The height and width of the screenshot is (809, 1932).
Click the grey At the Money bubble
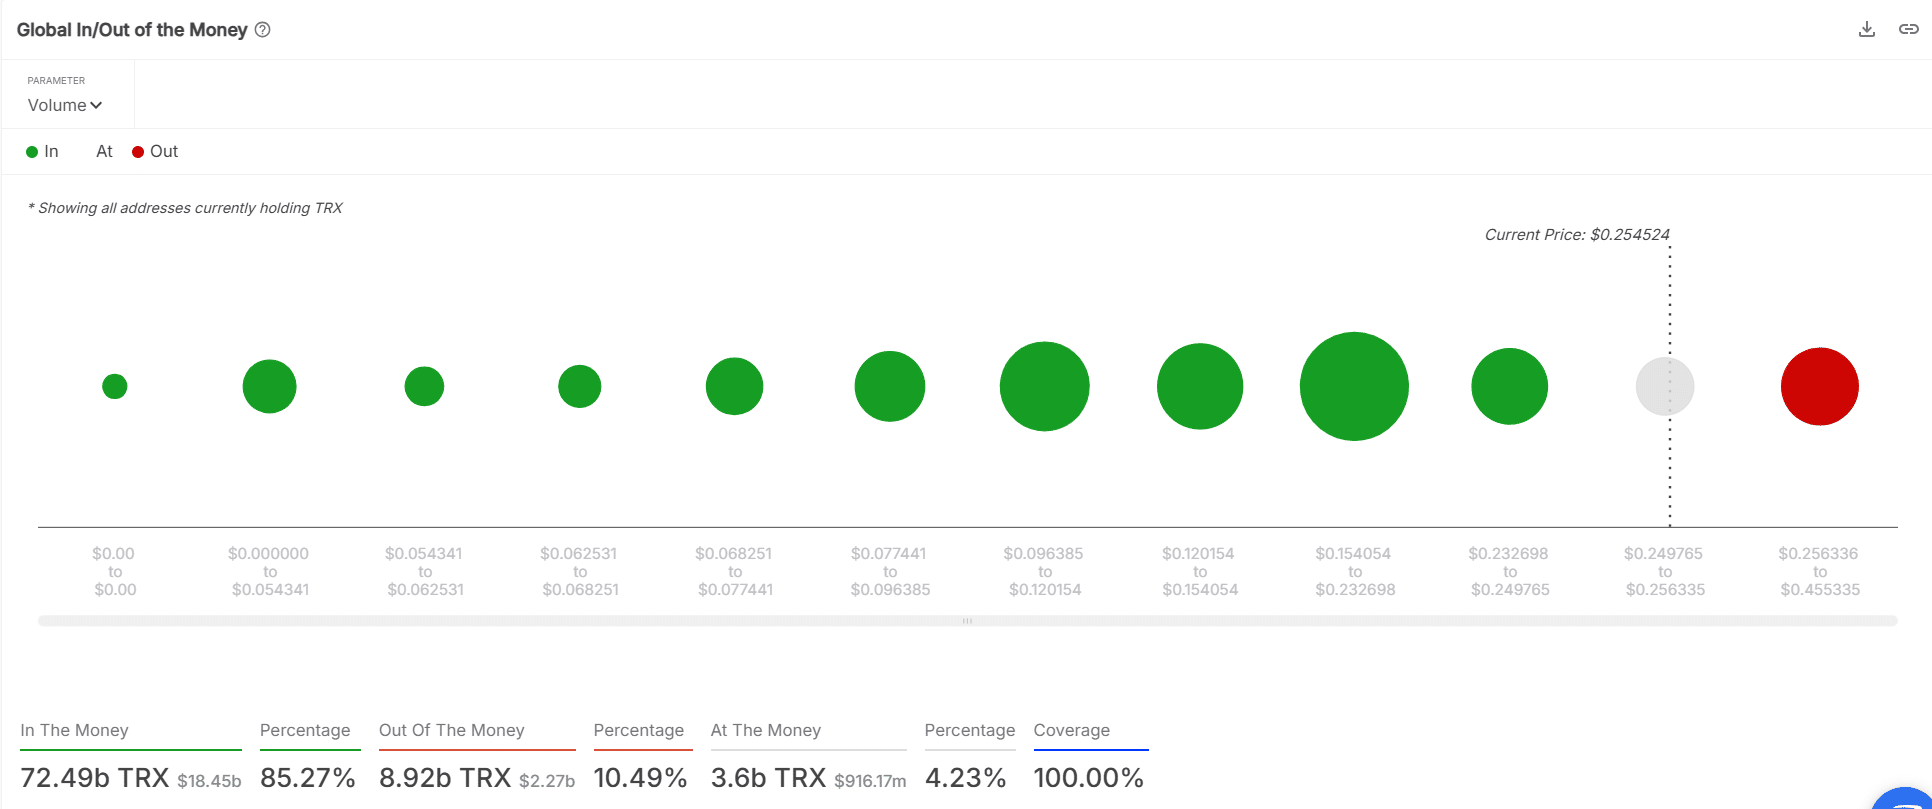click(x=1664, y=386)
